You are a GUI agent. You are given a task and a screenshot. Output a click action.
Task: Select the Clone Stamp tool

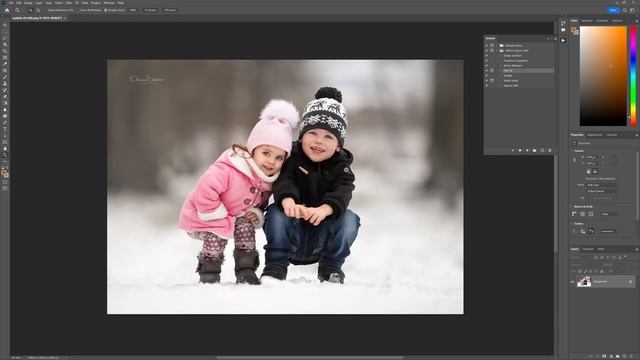(5, 84)
